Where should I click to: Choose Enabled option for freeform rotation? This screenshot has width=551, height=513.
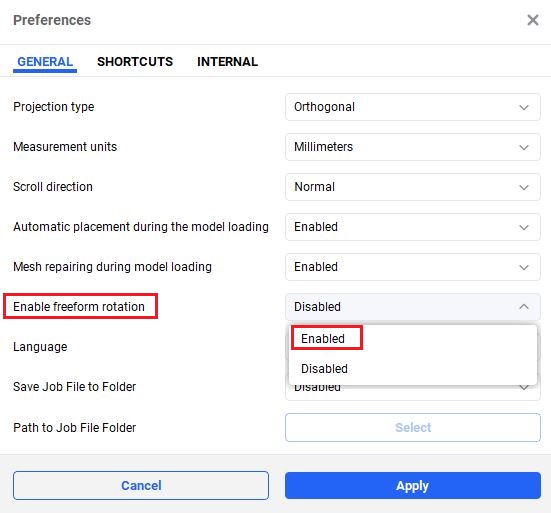tap(323, 338)
